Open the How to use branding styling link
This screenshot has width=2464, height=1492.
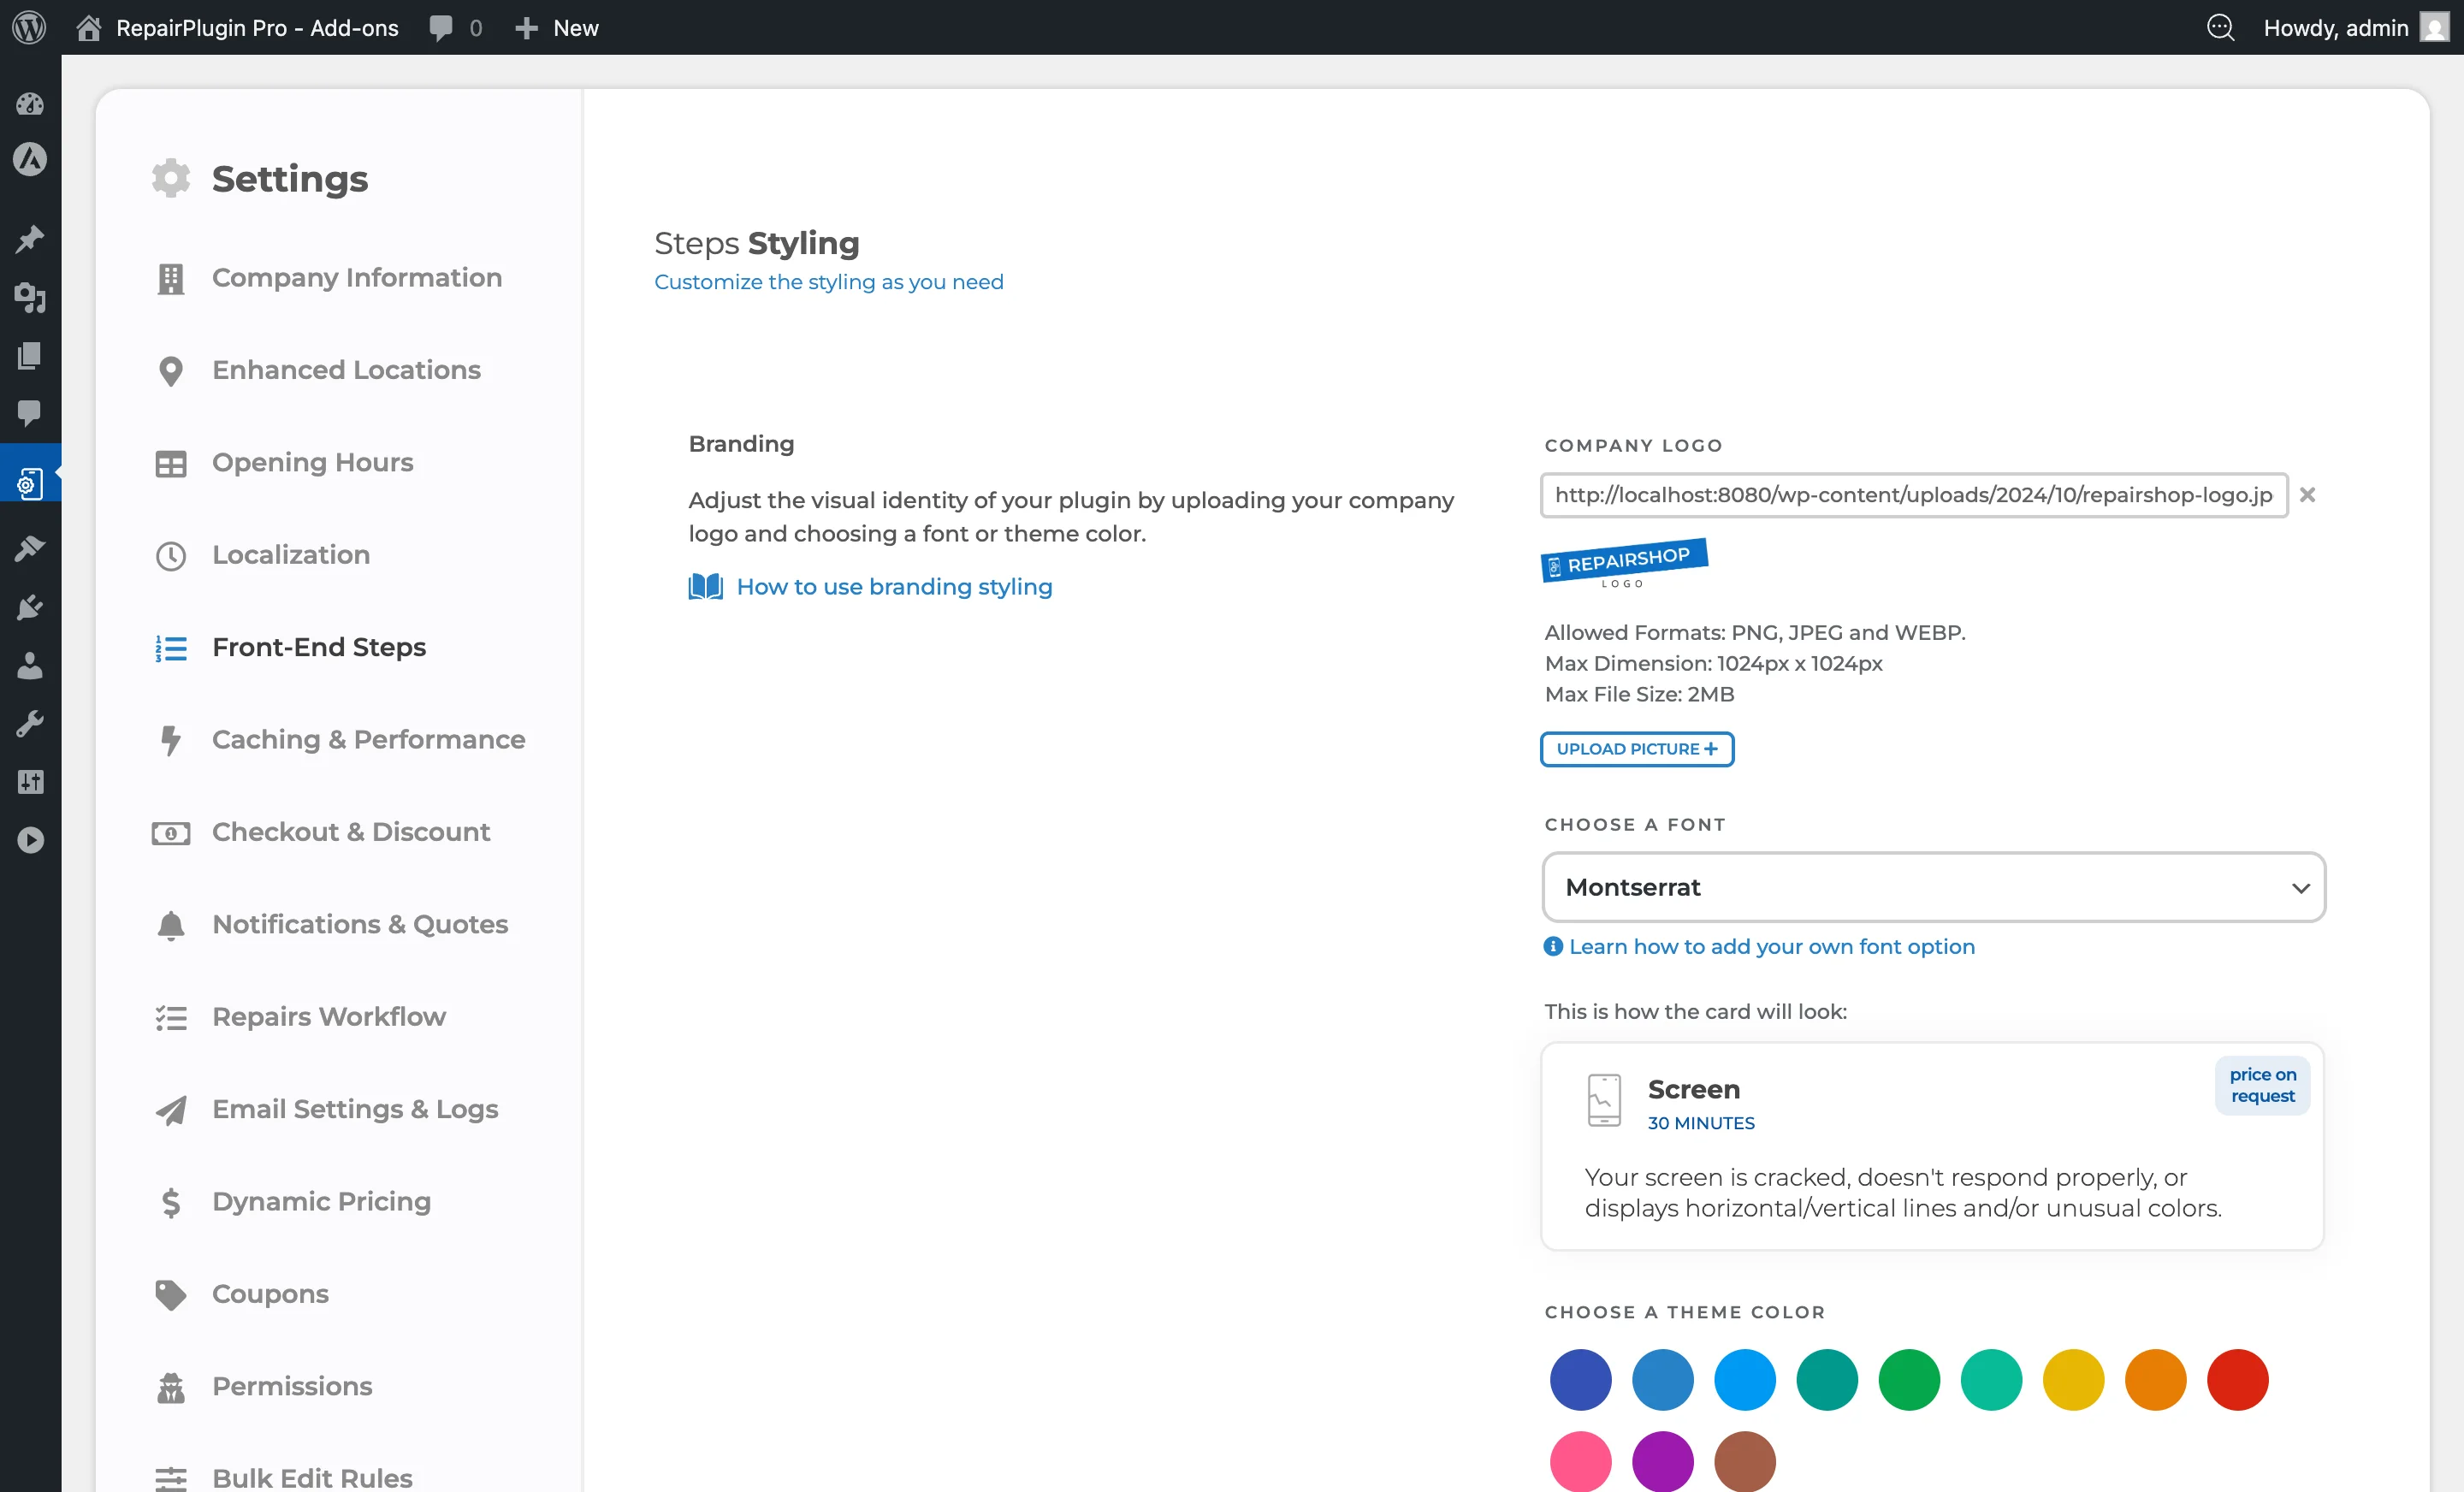[894, 587]
